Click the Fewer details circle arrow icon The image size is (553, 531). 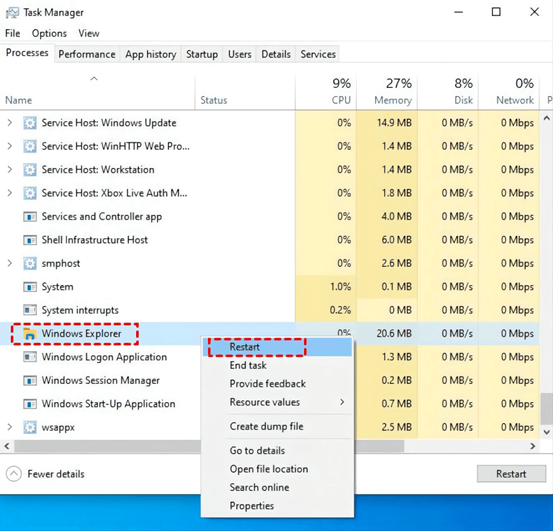14,474
